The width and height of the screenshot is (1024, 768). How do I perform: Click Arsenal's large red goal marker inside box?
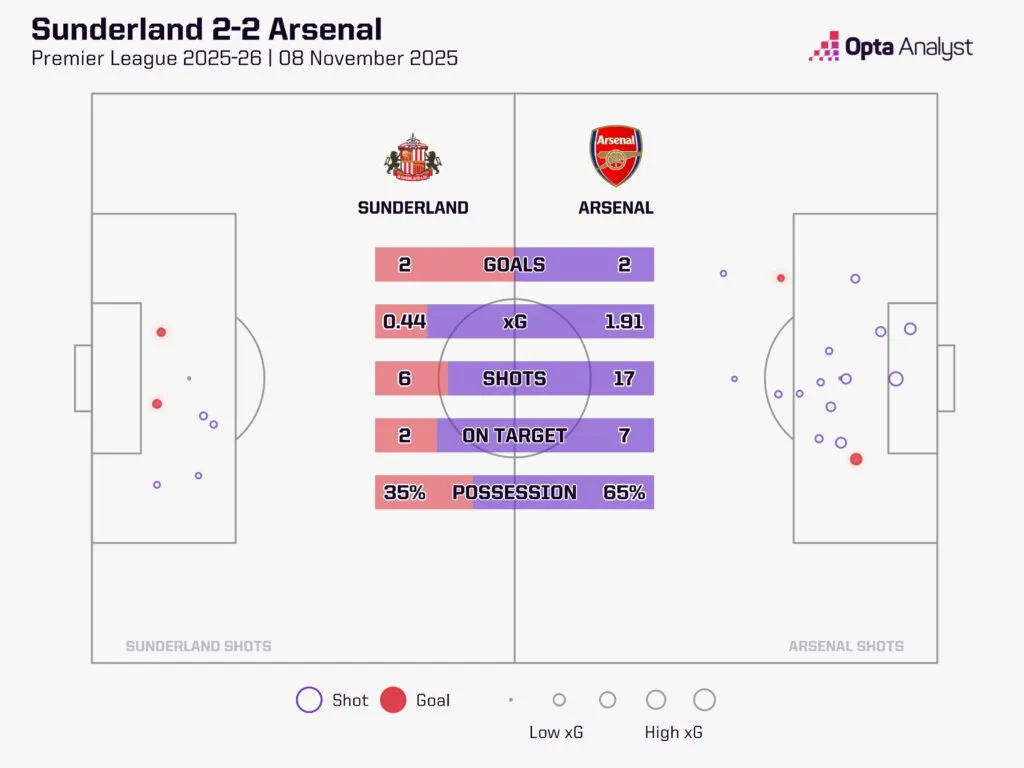[x=856, y=459]
